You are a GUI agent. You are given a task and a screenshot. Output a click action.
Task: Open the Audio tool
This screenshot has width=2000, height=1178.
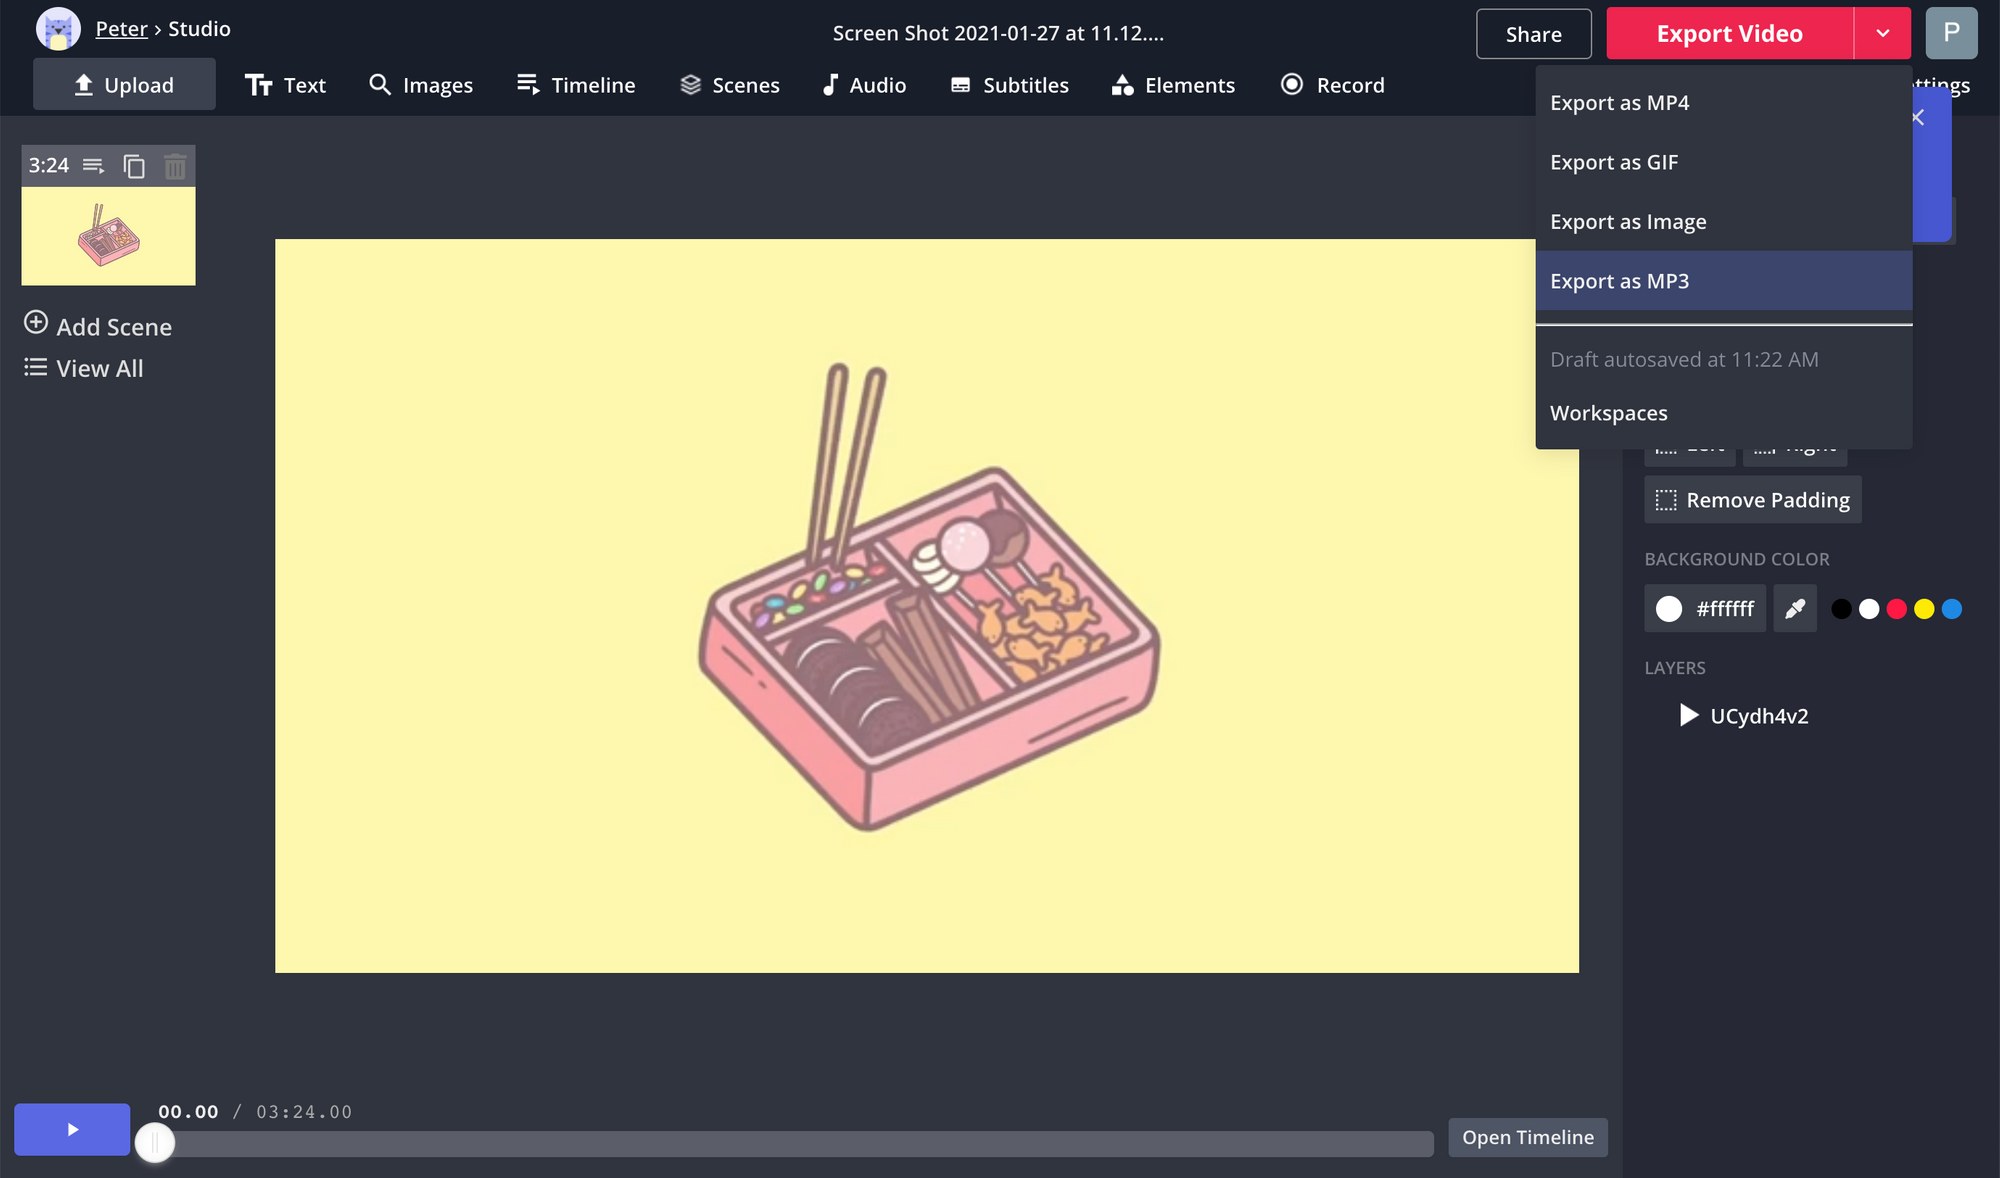click(864, 85)
